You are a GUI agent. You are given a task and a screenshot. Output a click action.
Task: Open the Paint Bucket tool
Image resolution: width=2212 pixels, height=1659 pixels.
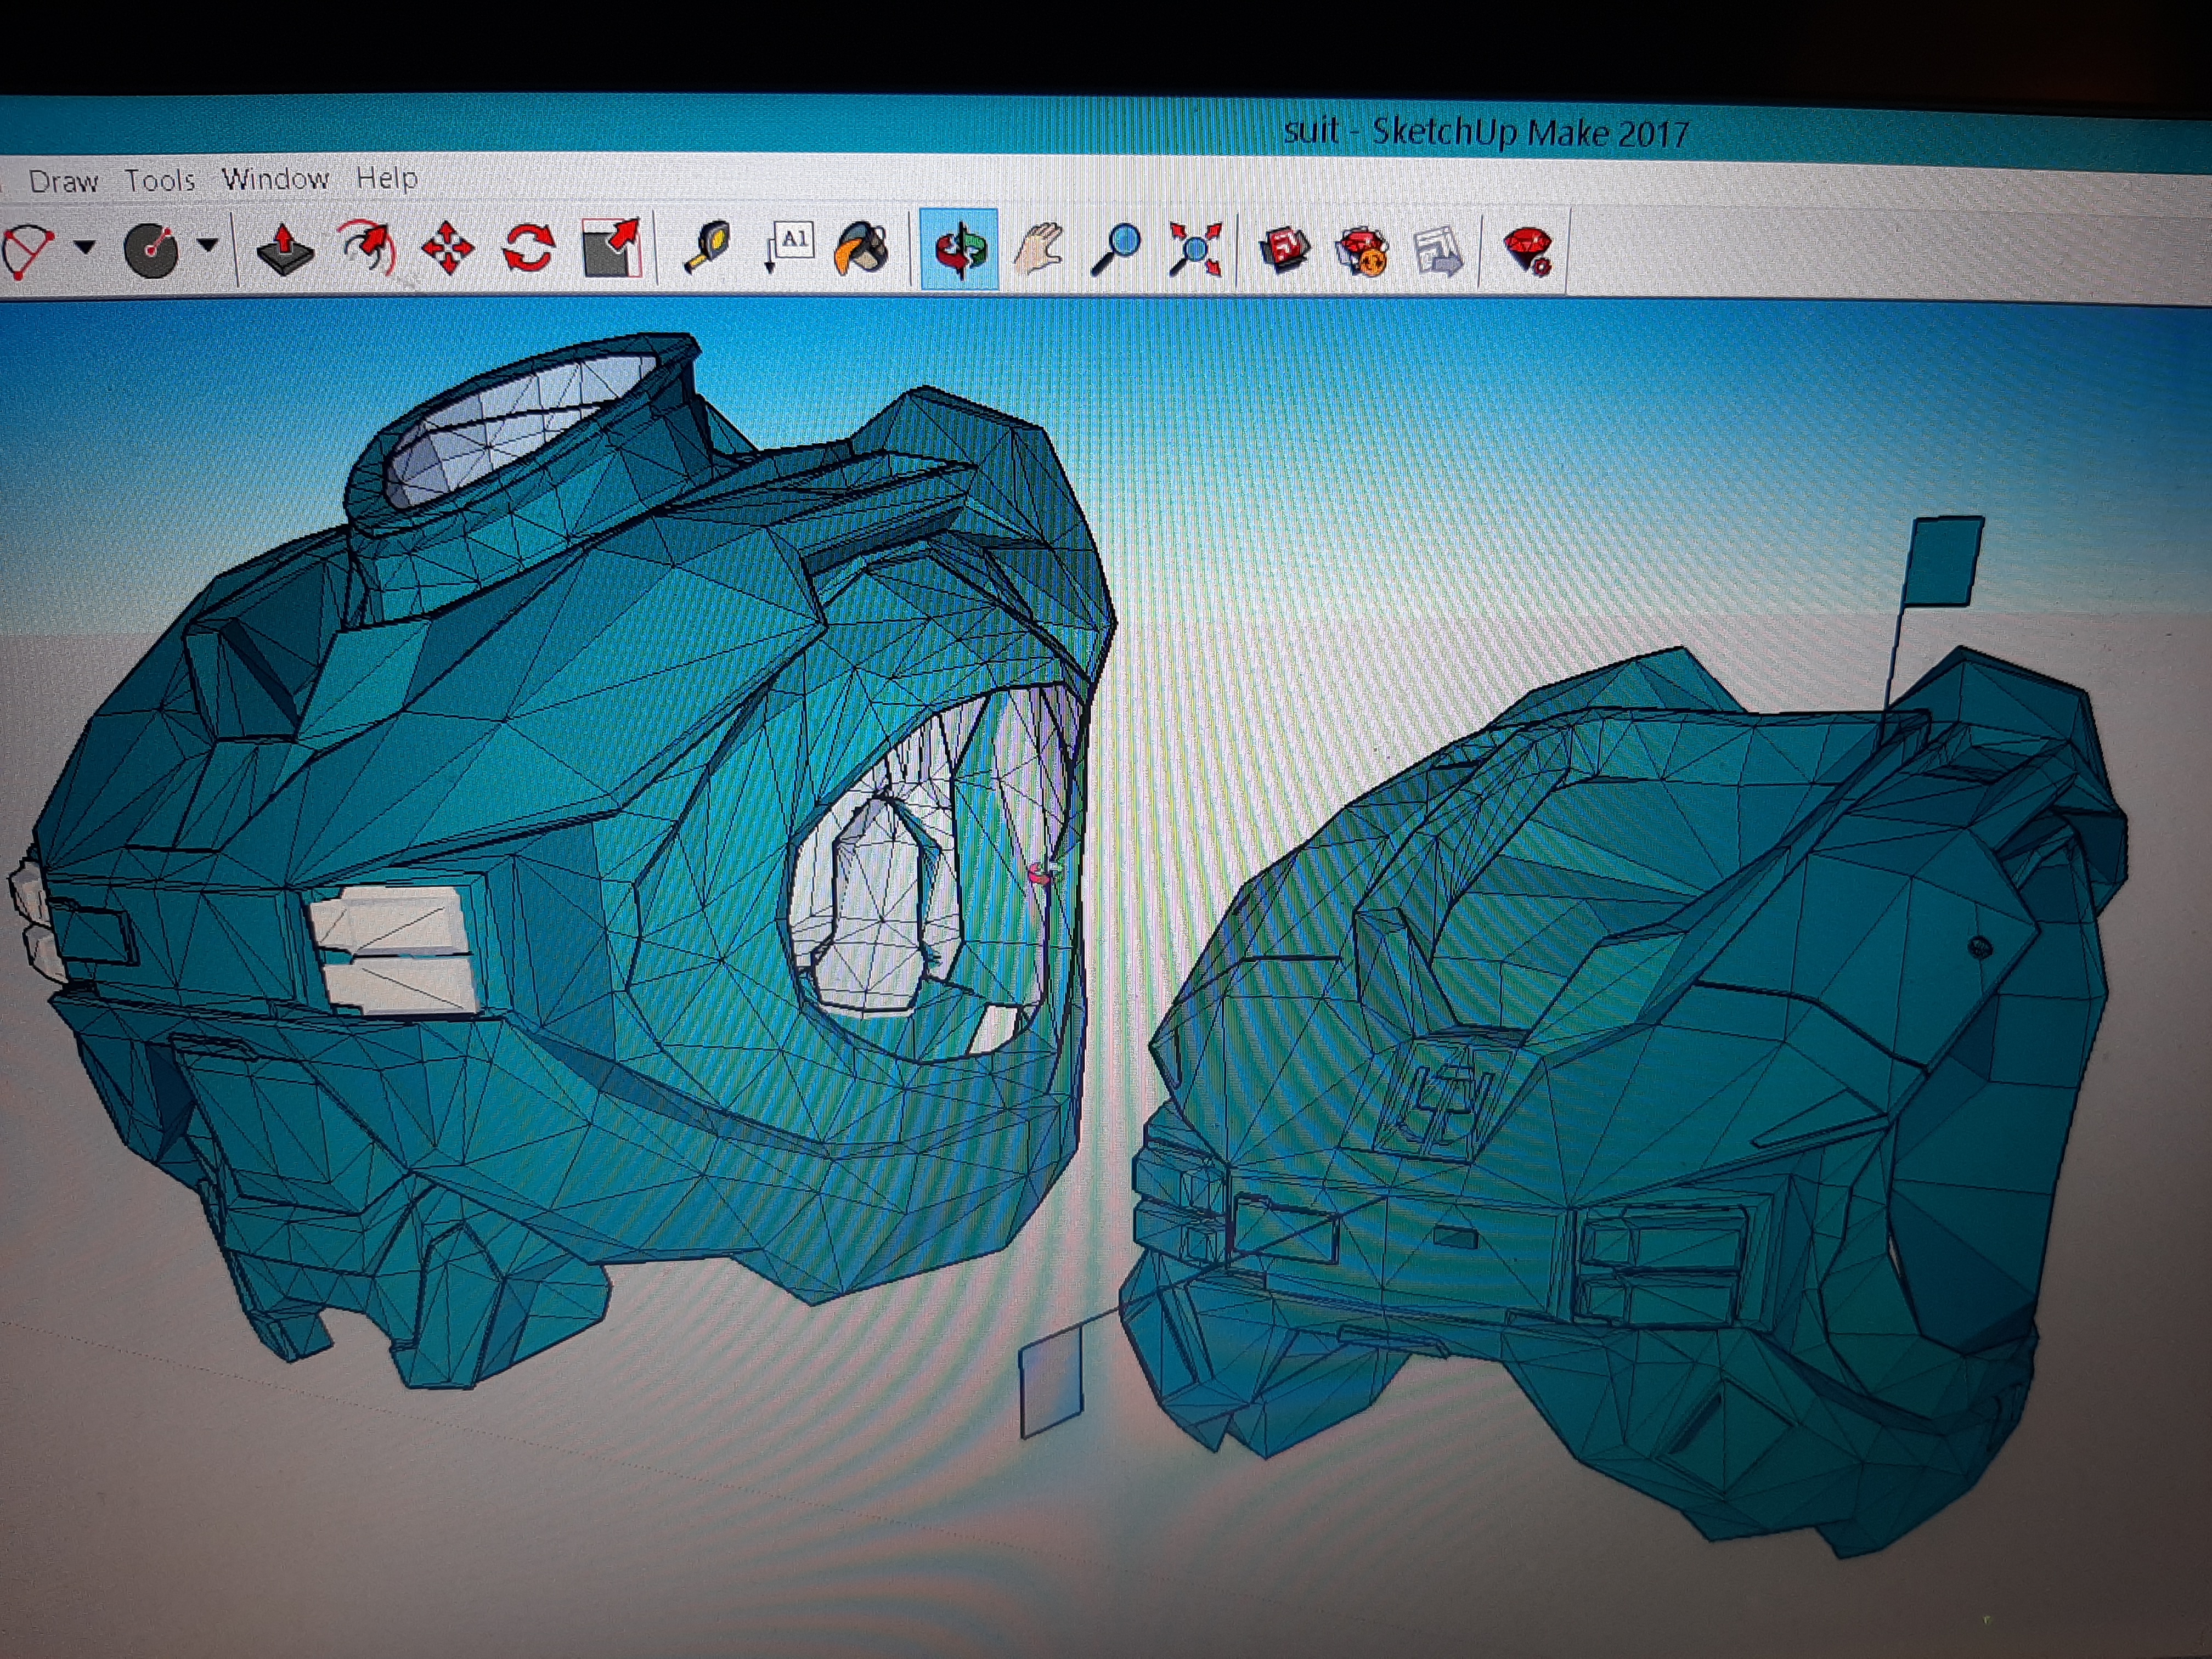pos(862,247)
